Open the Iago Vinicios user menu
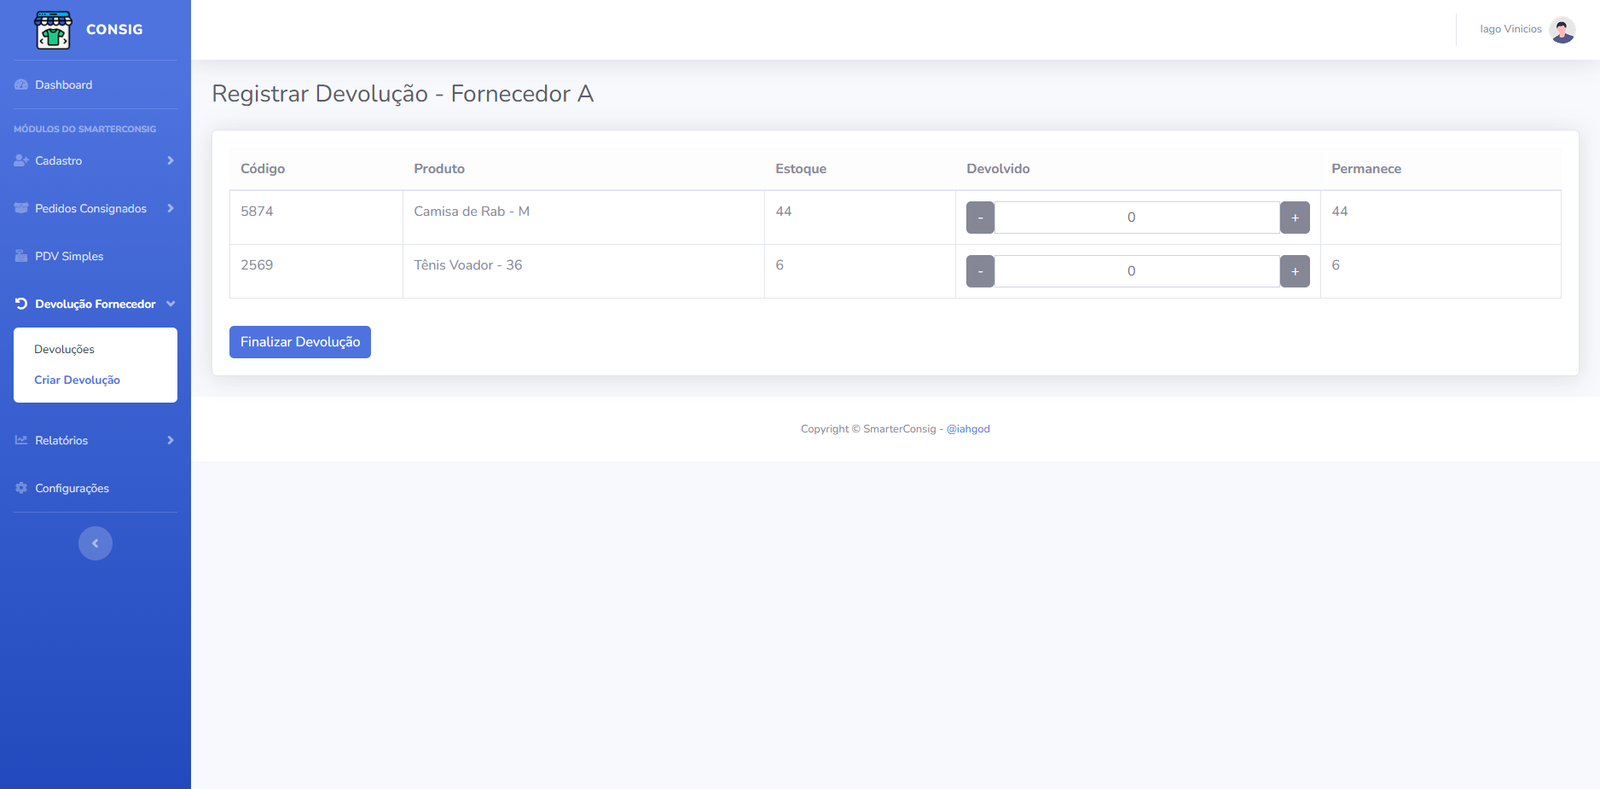The width and height of the screenshot is (1600, 789). tap(1510, 30)
